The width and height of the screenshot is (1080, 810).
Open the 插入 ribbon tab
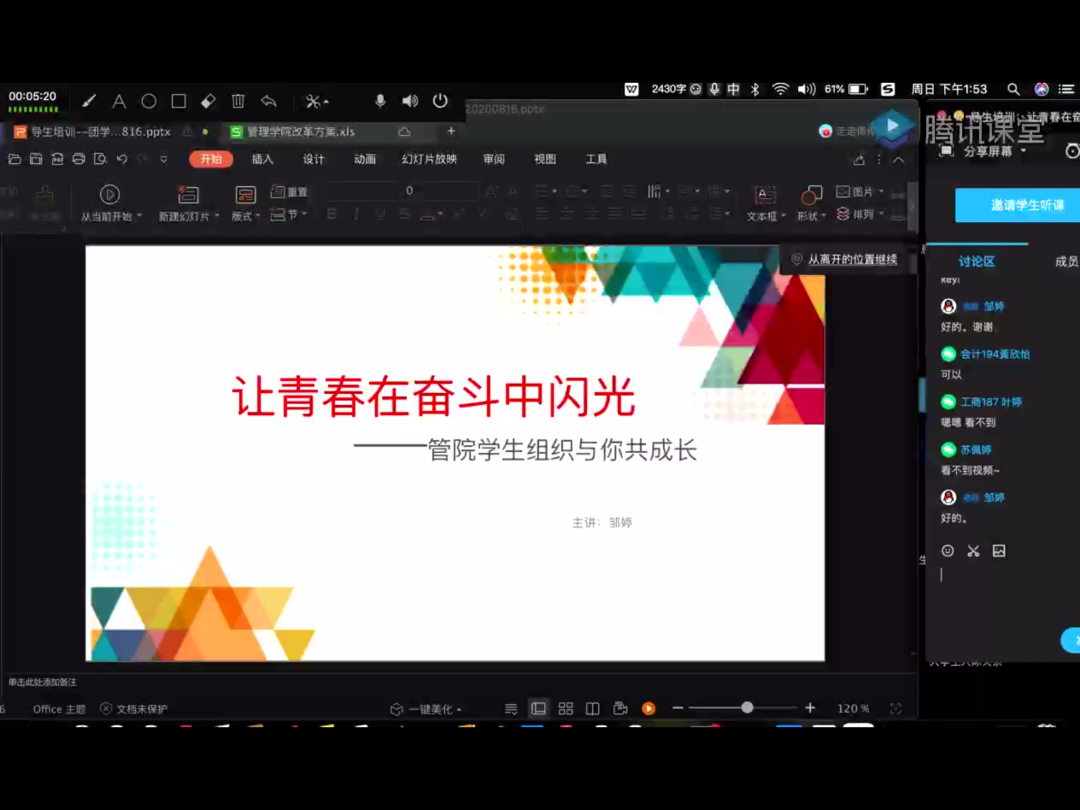coord(262,159)
